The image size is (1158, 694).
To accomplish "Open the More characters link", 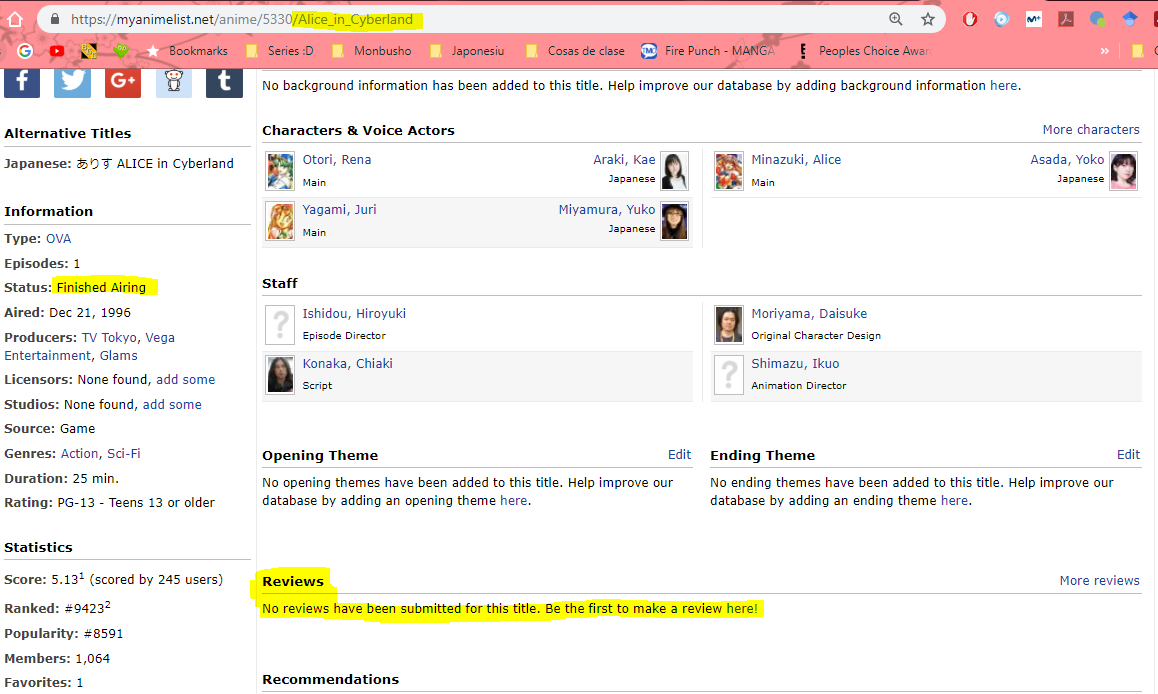I will coord(1090,129).
